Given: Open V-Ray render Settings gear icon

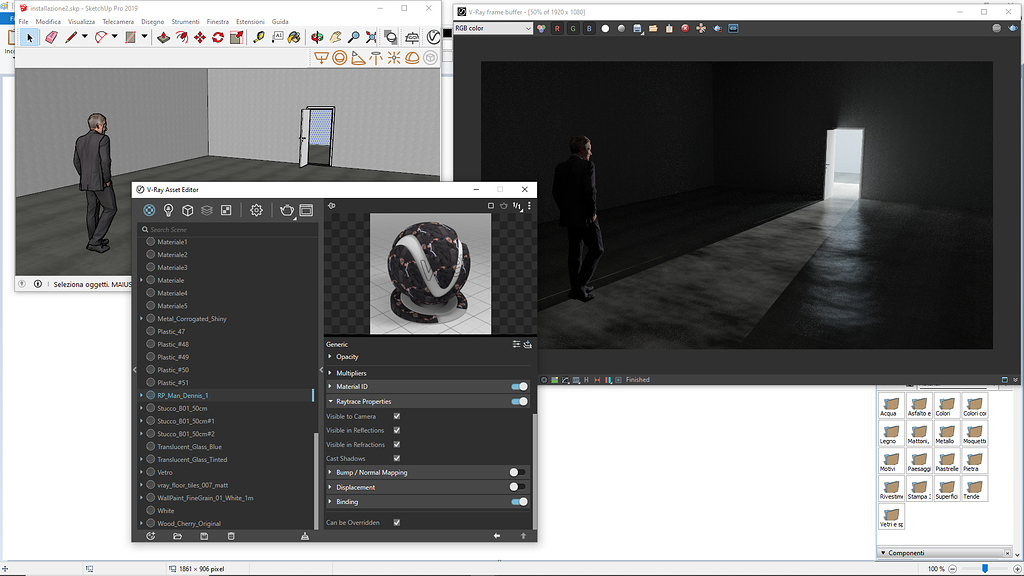Looking at the screenshot, I should pyautogui.click(x=256, y=210).
